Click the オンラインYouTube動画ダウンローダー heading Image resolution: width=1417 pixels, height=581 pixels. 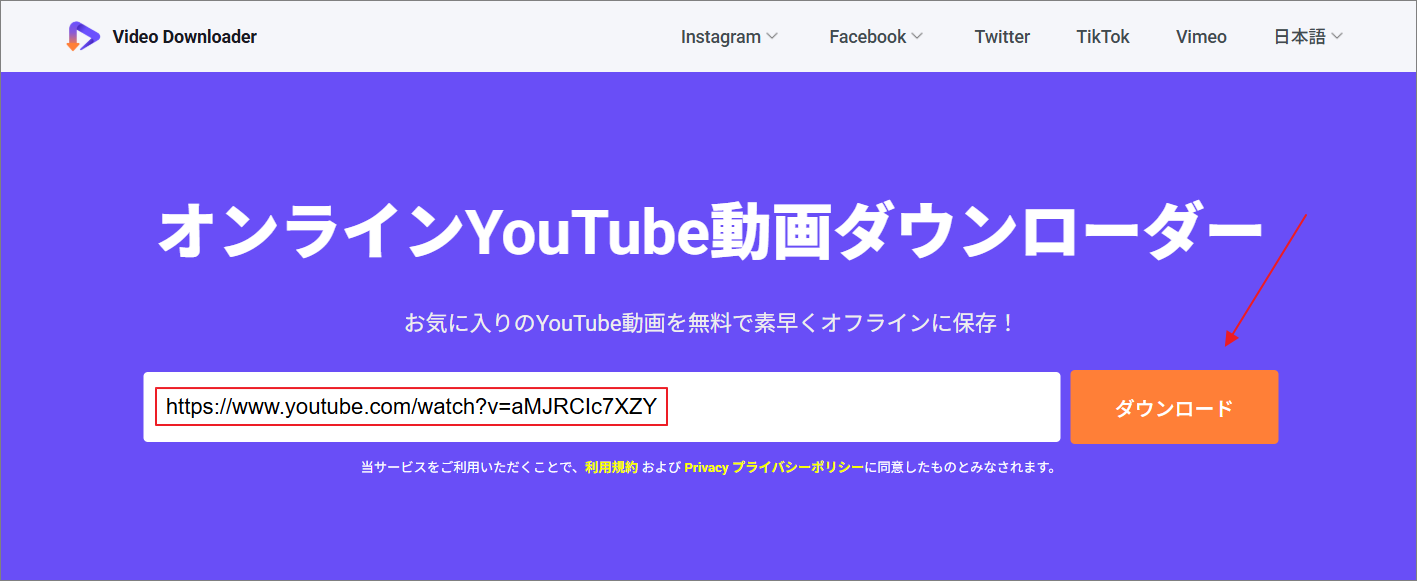click(x=709, y=233)
